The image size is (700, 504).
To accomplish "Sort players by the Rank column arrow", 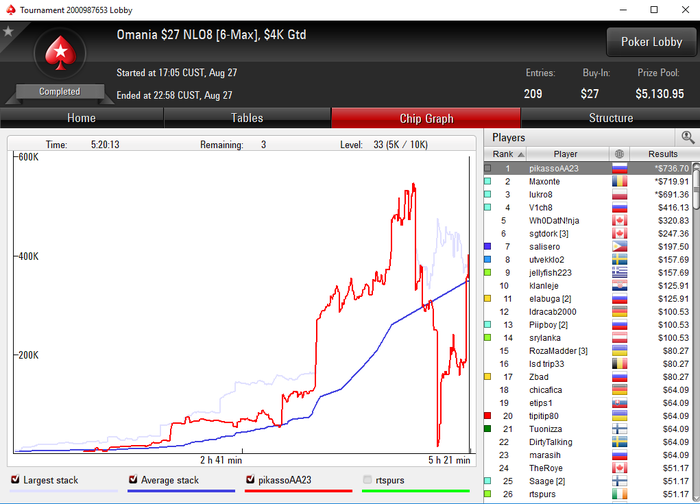I will 521,154.
